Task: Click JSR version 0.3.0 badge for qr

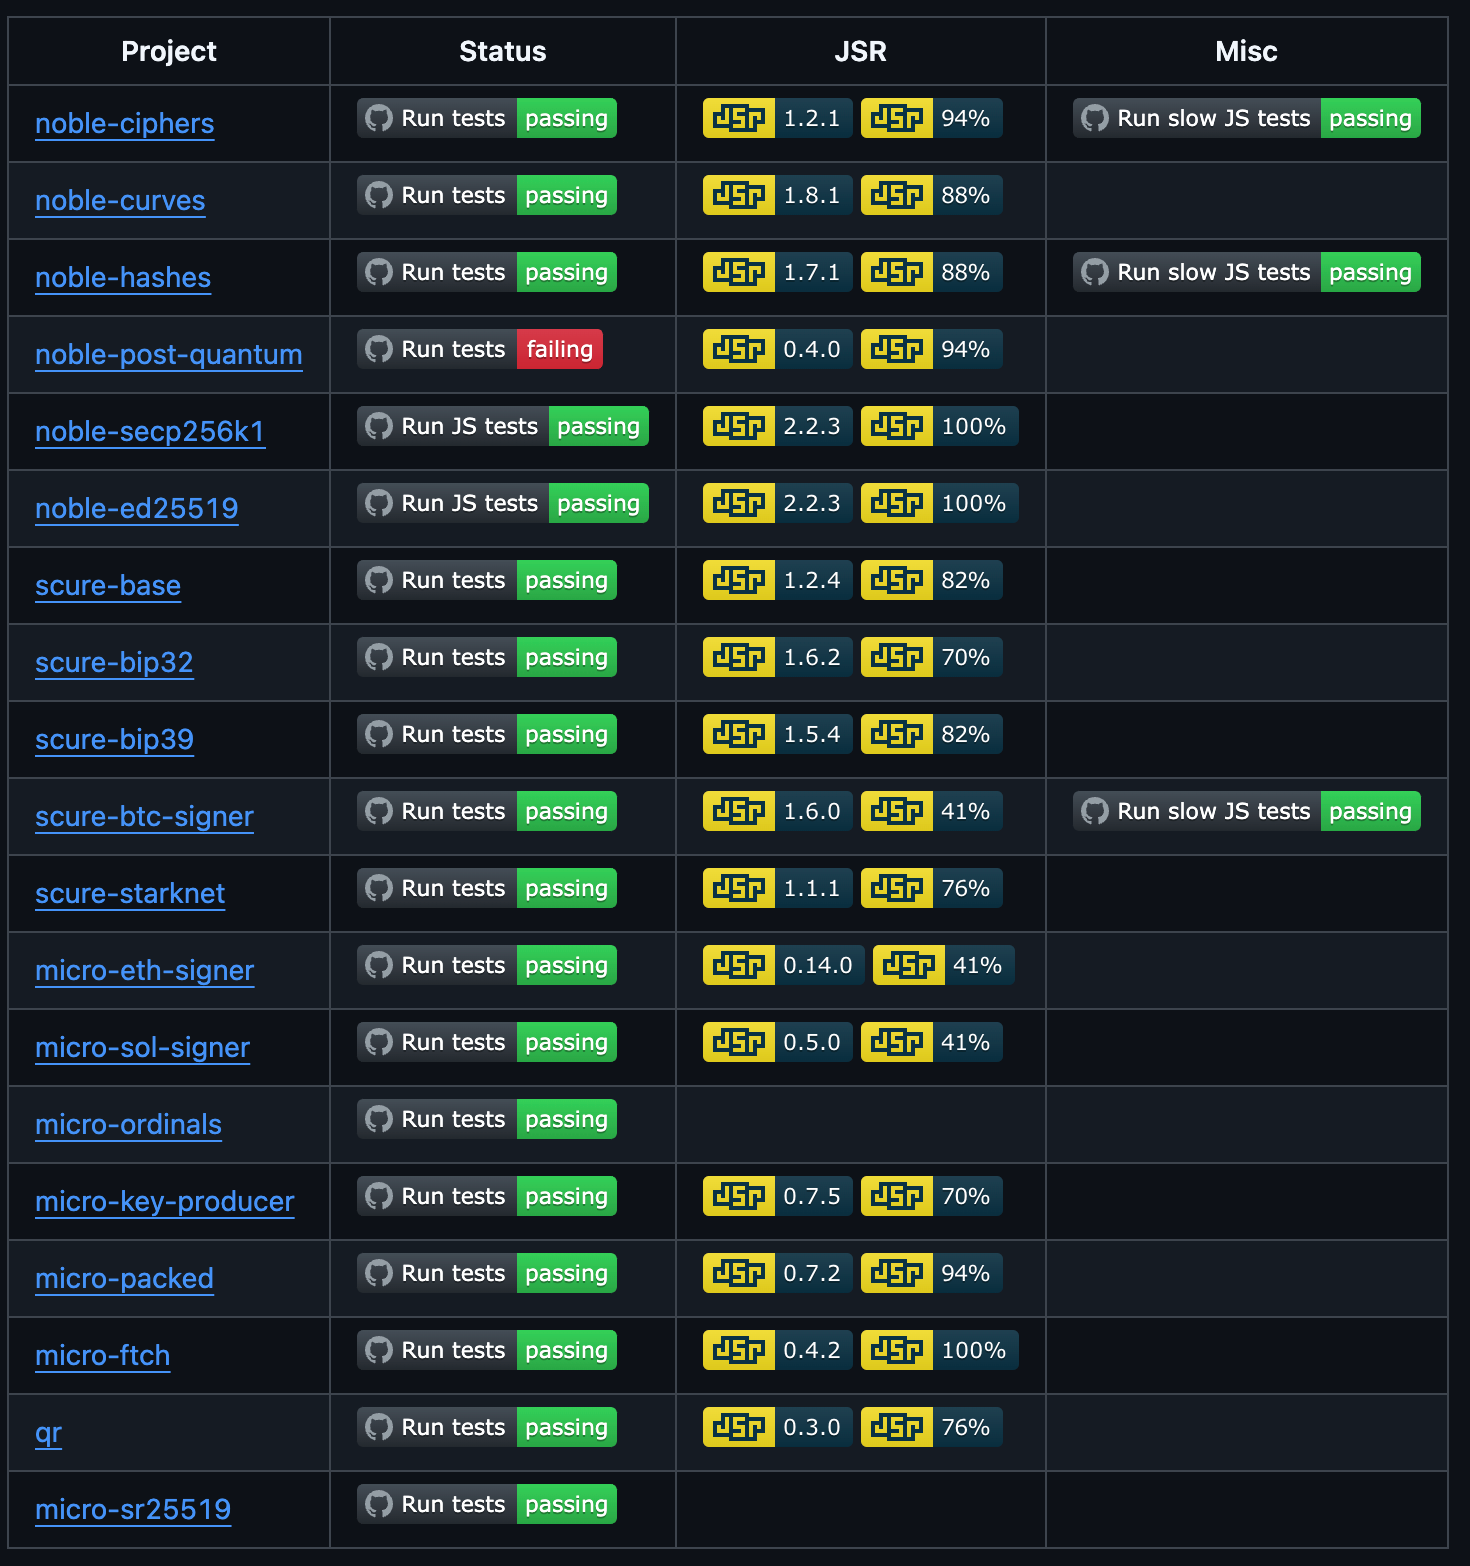Action: [x=778, y=1427]
